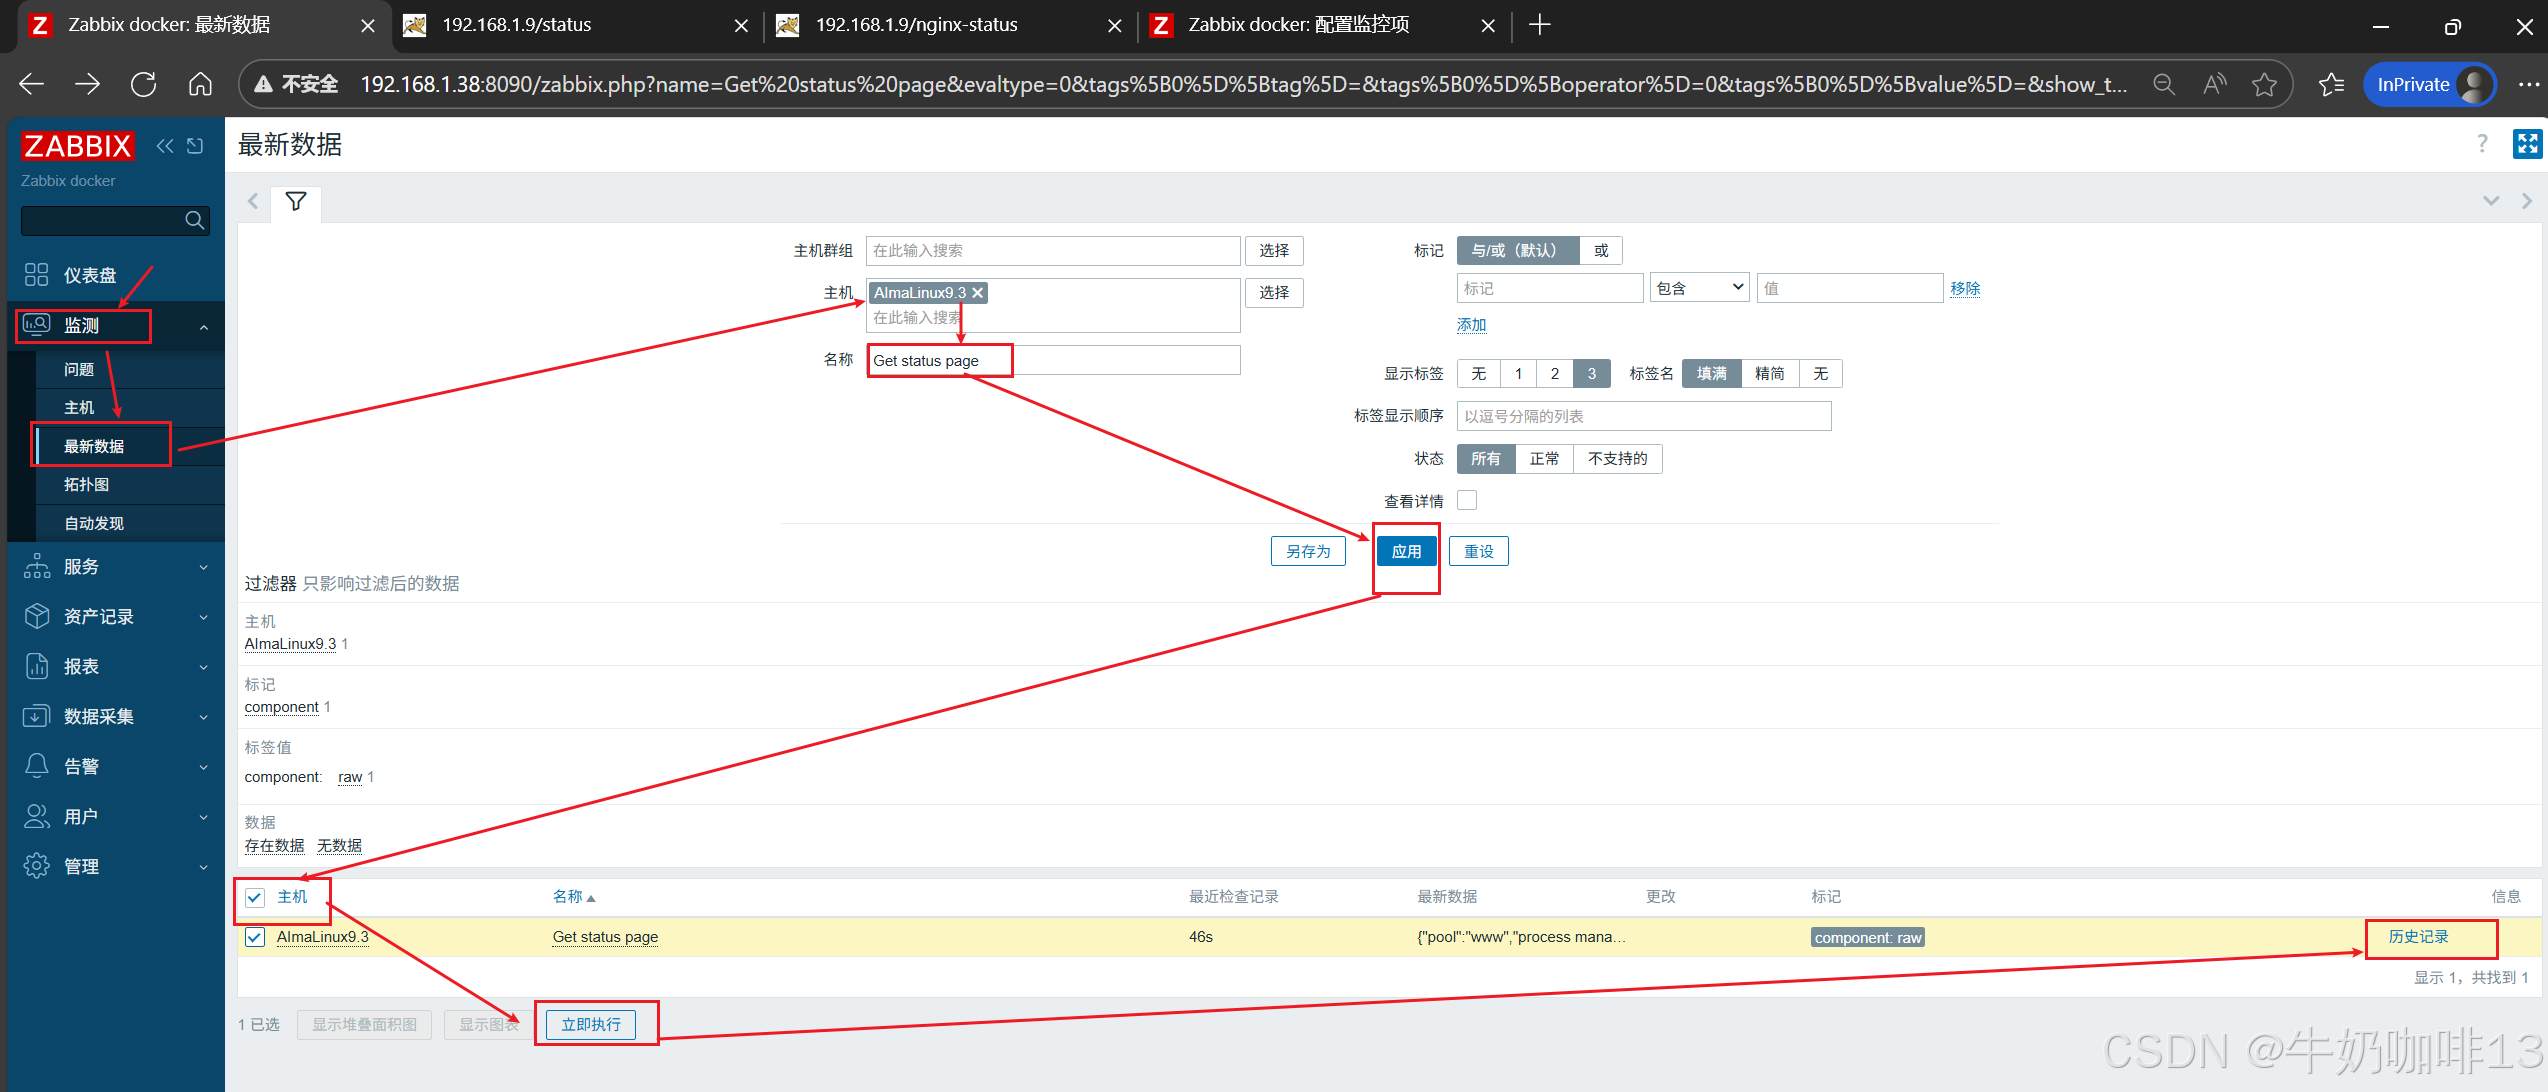Click the sidebar search magnifier icon
Screen dimensions: 2548x1092
click(195, 220)
